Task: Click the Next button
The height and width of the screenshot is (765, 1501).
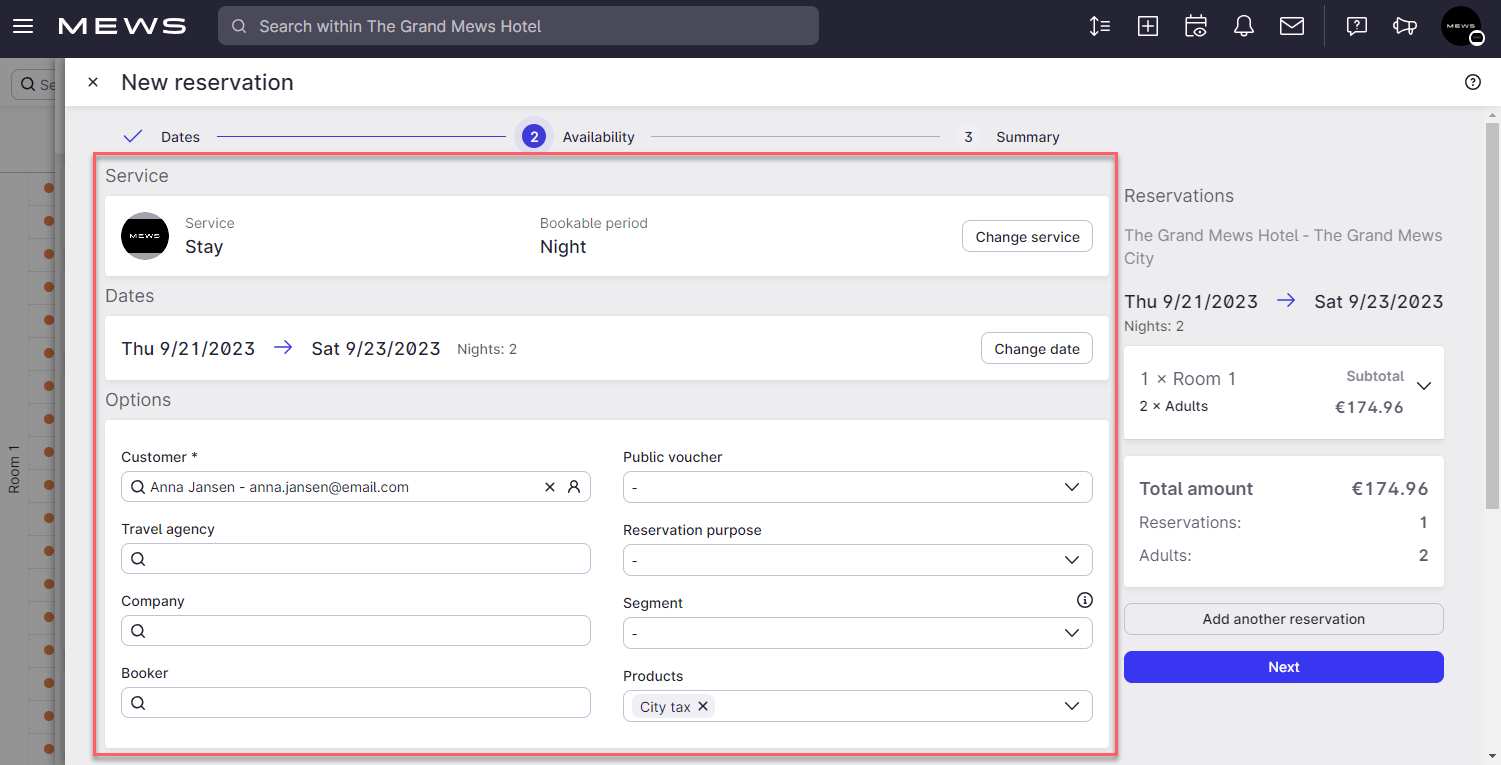Action: 1283,667
